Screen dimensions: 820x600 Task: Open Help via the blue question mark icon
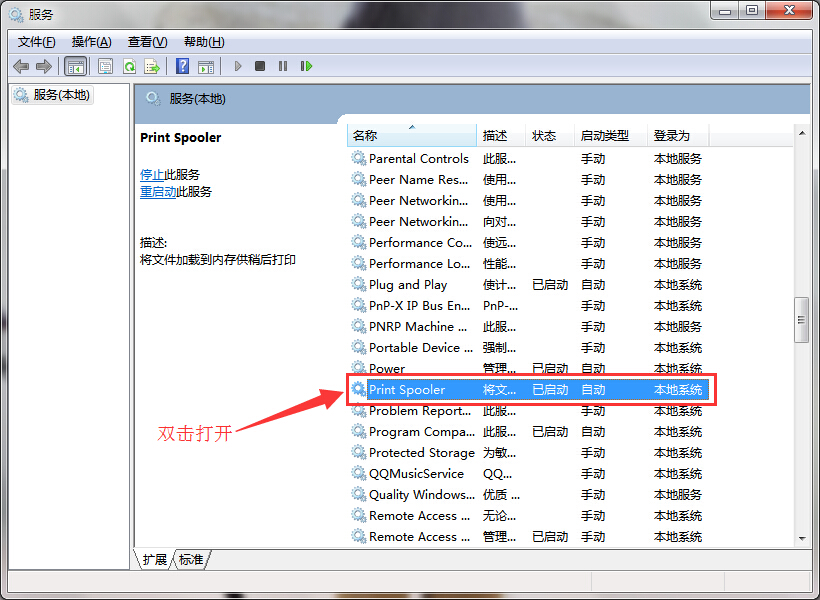182,66
